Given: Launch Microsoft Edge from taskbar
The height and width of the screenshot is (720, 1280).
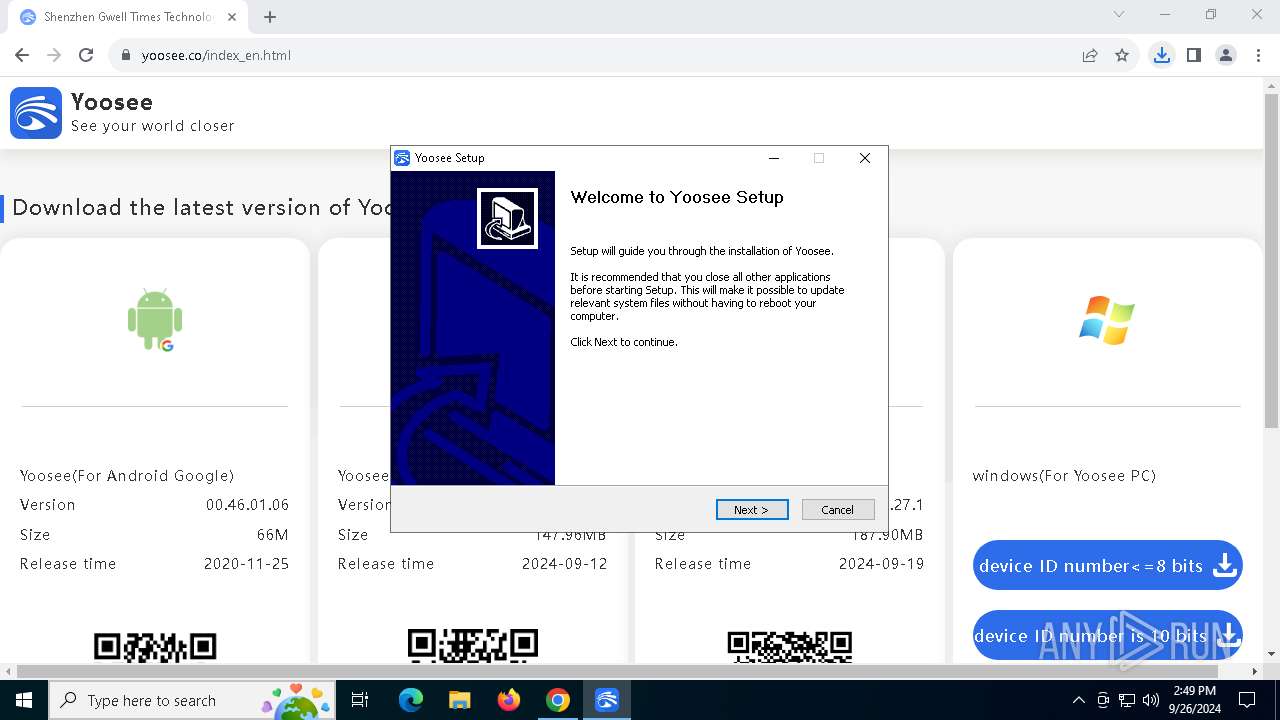Looking at the screenshot, I should 411,700.
